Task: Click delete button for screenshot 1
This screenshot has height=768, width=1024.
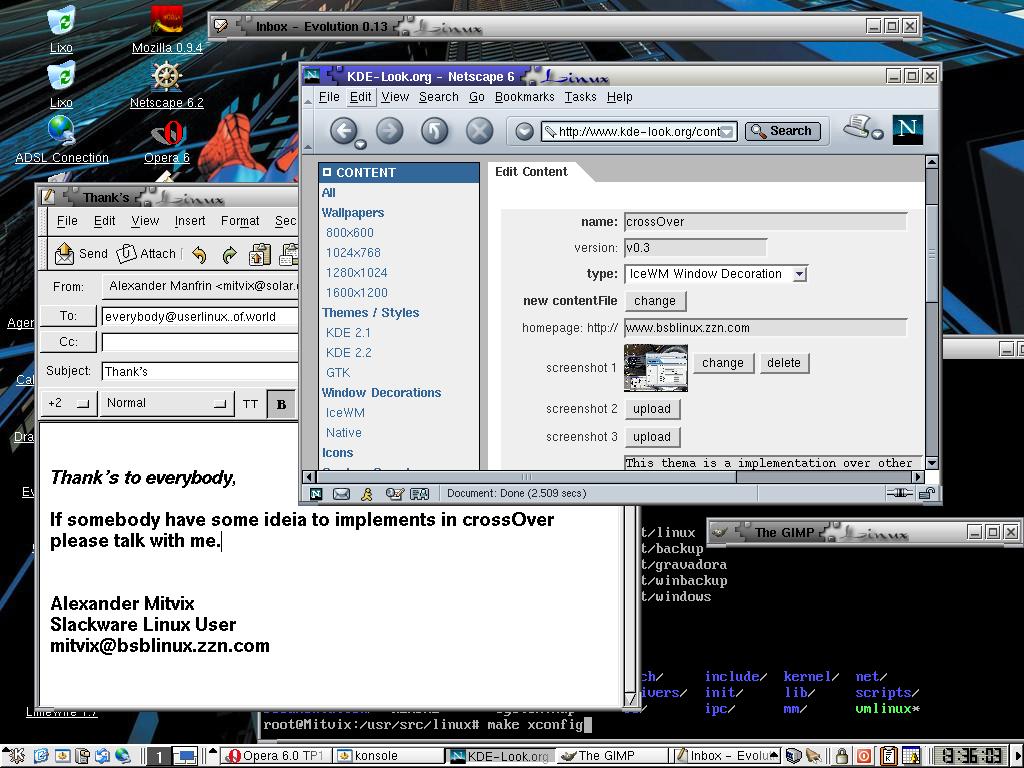Action: coord(784,363)
